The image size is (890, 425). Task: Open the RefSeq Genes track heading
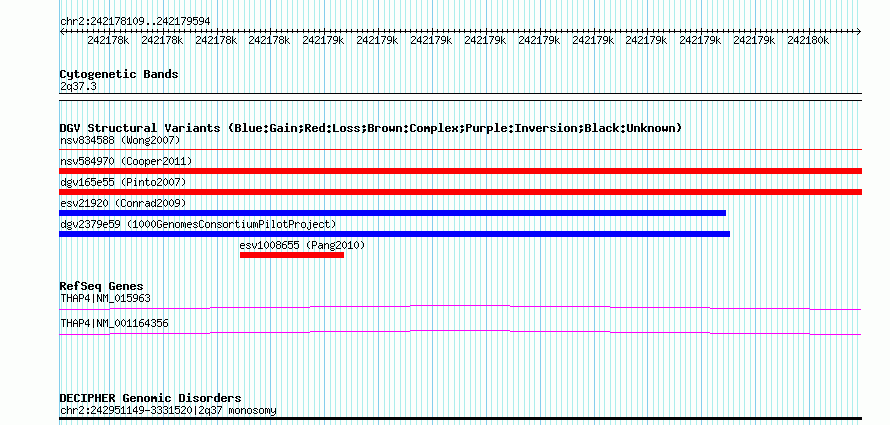[x=102, y=286]
